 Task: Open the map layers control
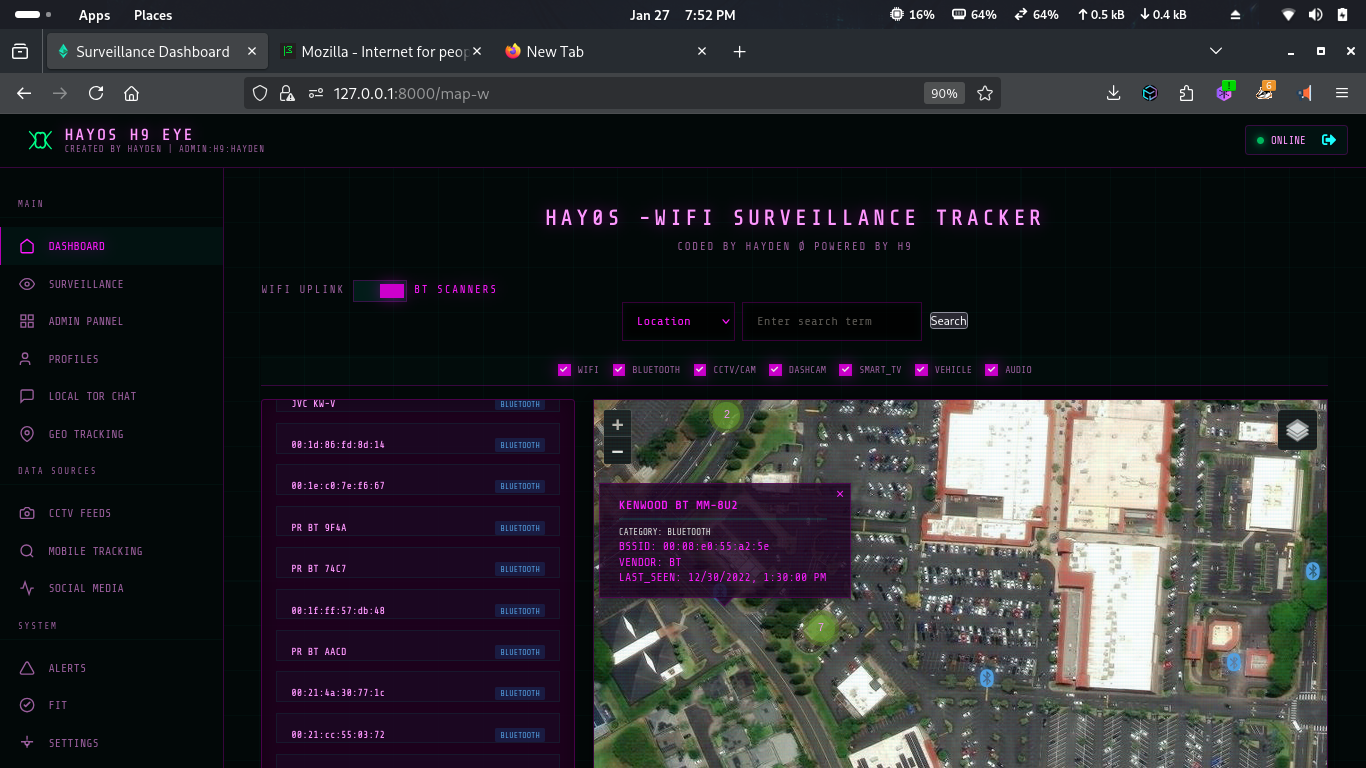pyautogui.click(x=1297, y=430)
